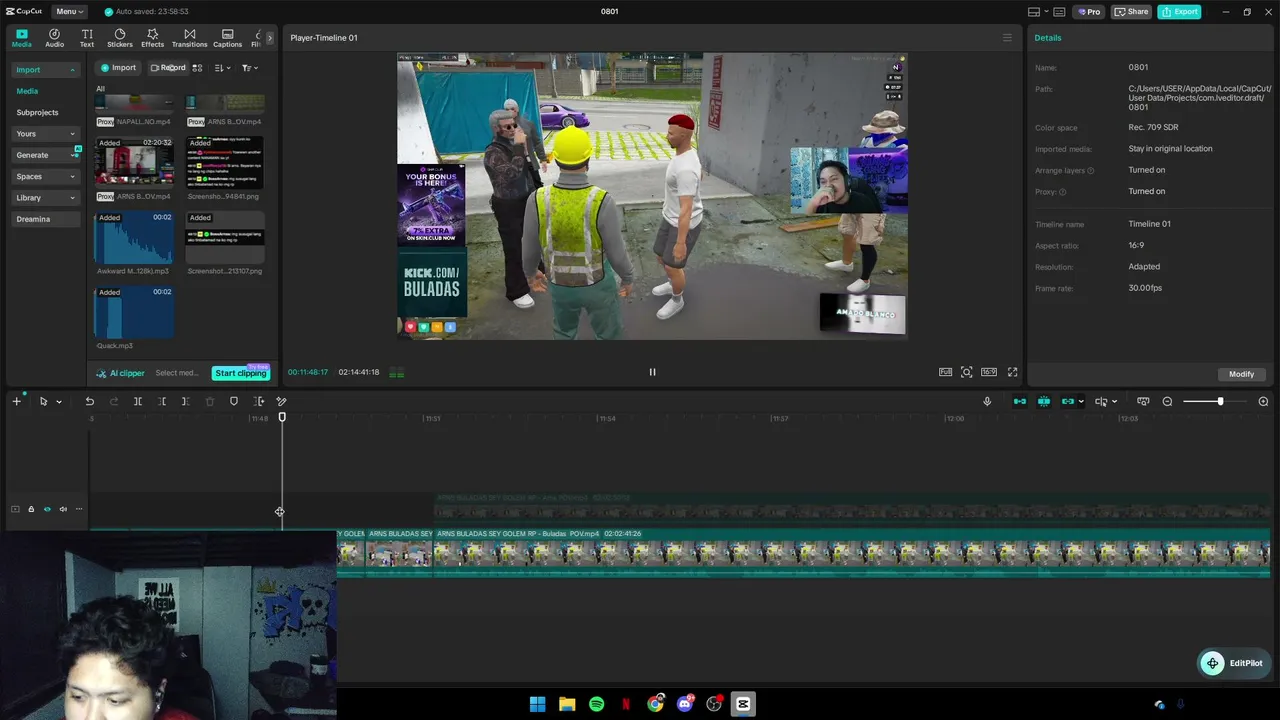Redo the last edit

coord(113,401)
